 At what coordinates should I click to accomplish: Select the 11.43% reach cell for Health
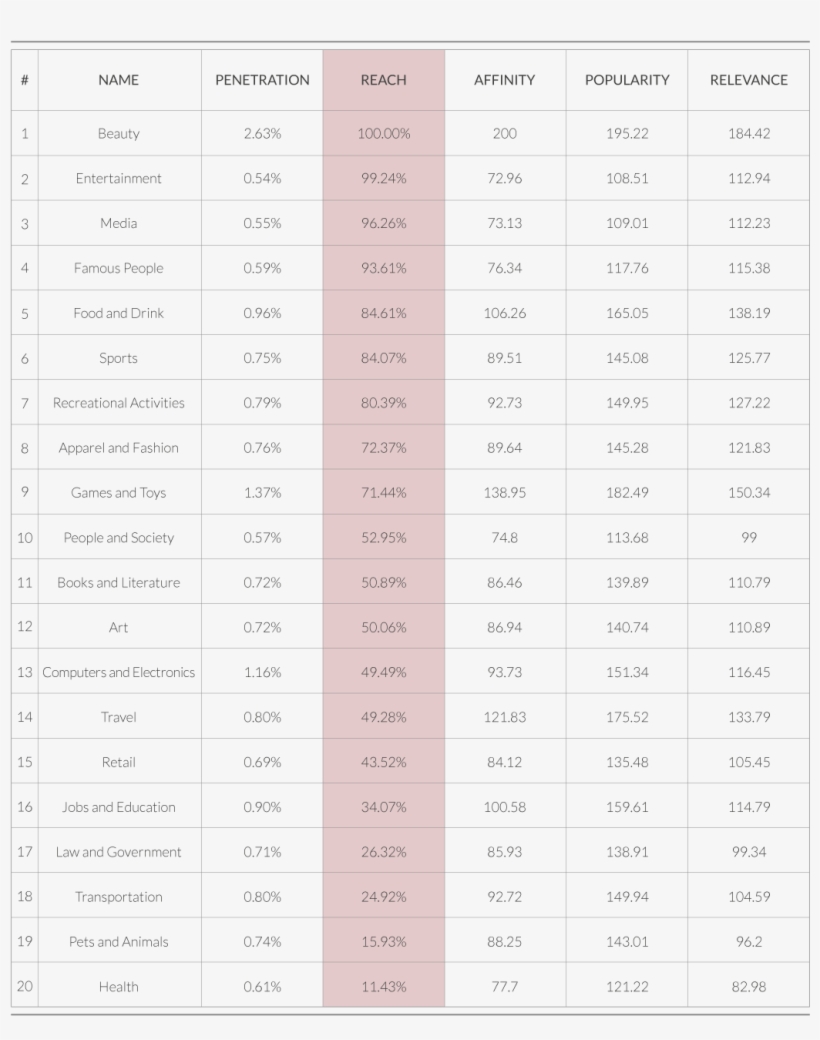(x=383, y=987)
